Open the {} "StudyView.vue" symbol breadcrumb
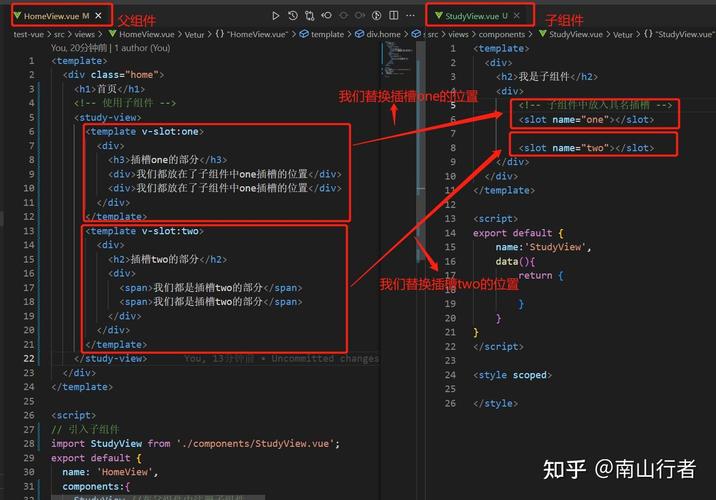This screenshot has height=500, width=716. tap(678, 34)
